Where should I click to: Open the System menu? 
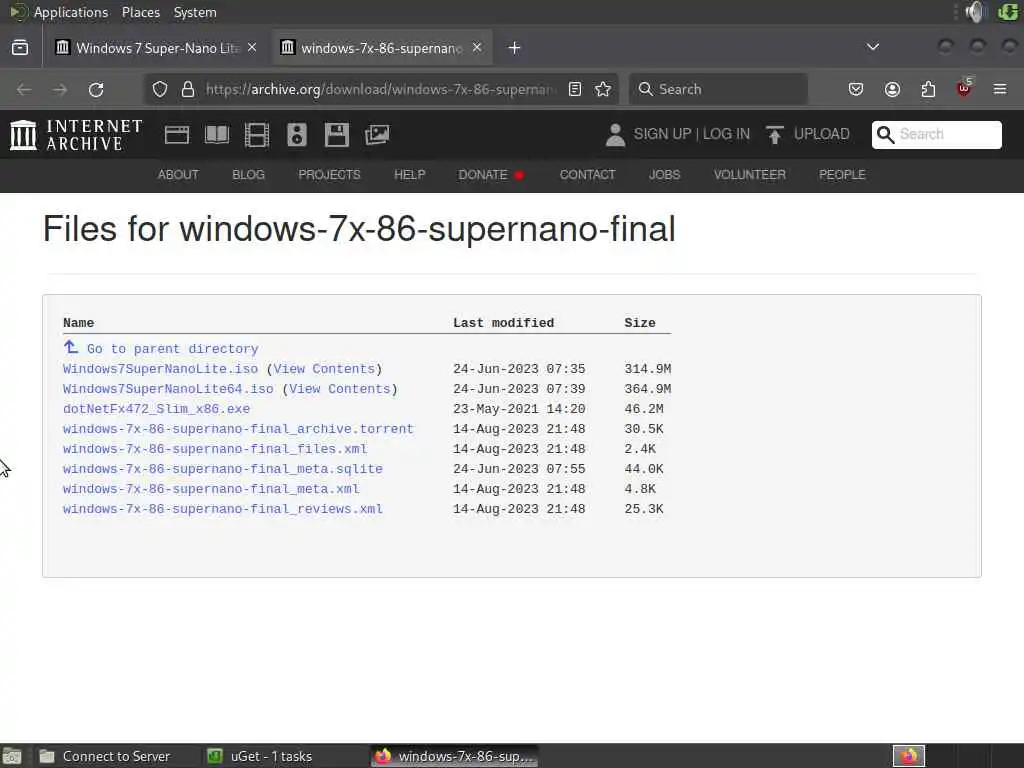195,12
